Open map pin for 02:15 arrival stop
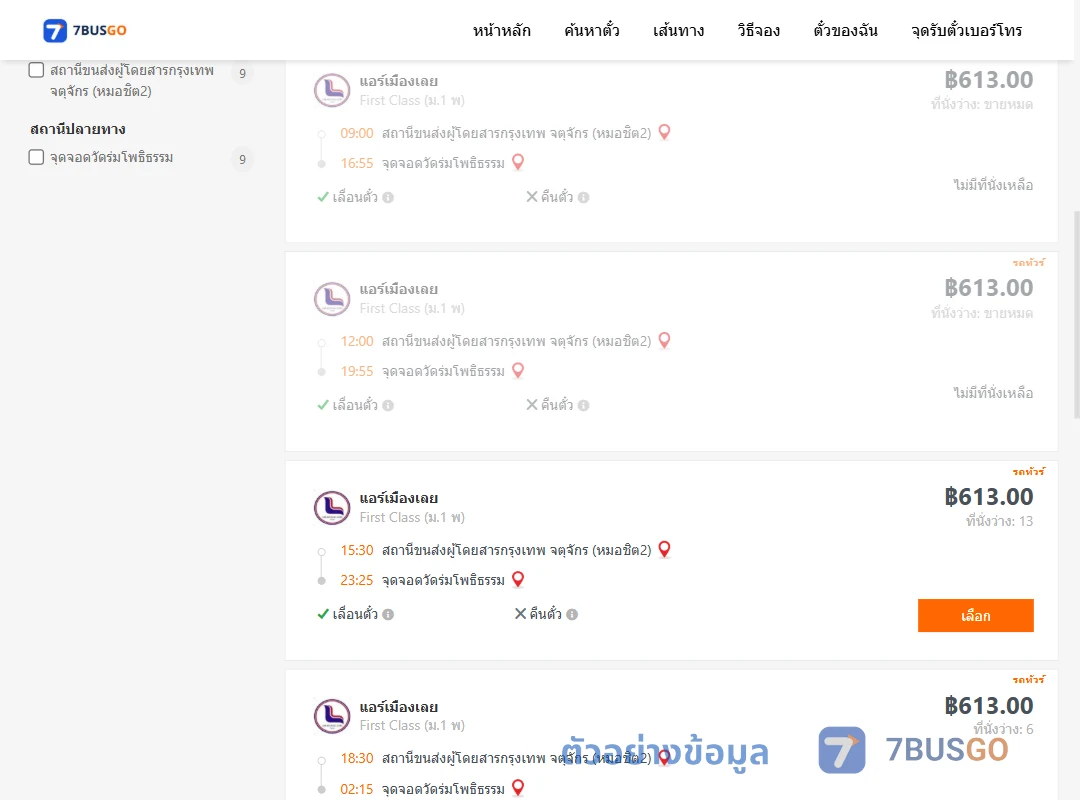 [518, 788]
